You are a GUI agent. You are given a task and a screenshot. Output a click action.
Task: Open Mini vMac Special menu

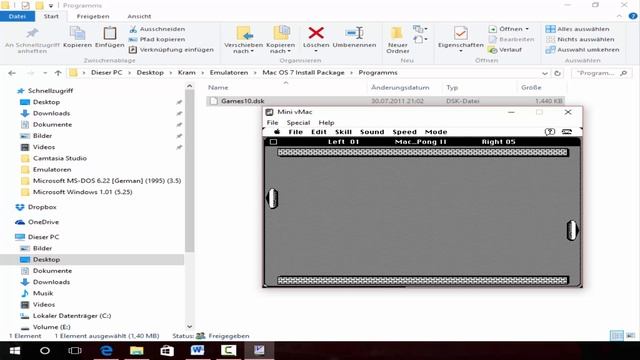(x=298, y=122)
